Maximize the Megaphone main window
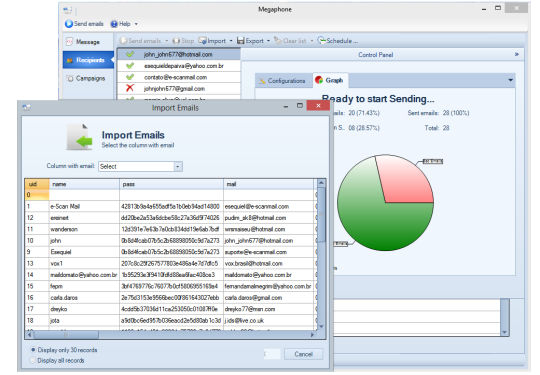This screenshot has width=540, height=375. 498,8
